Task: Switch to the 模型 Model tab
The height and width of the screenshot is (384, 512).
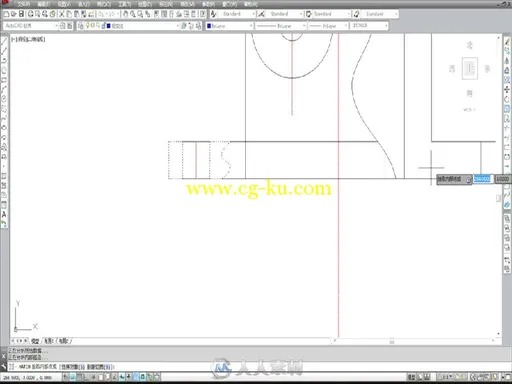Action: [x=35, y=341]
